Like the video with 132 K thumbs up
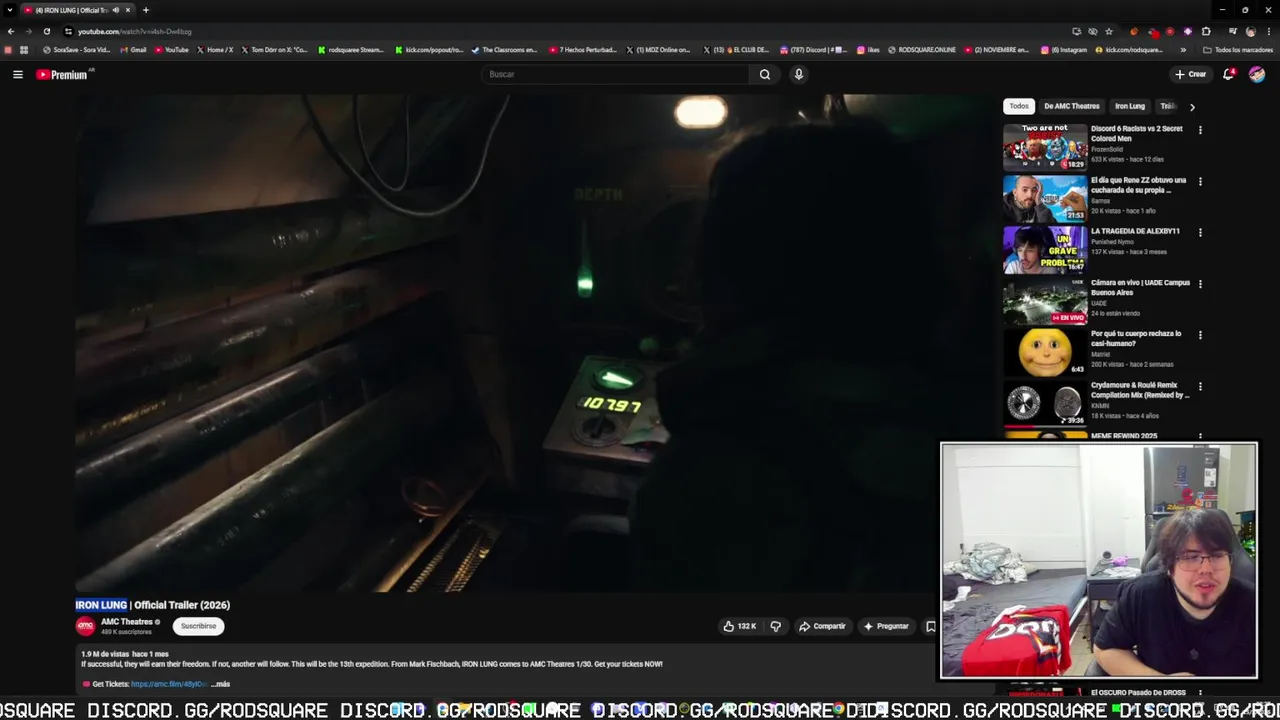1280x720 pixels. pyautogui.click(x=739, y=626)
